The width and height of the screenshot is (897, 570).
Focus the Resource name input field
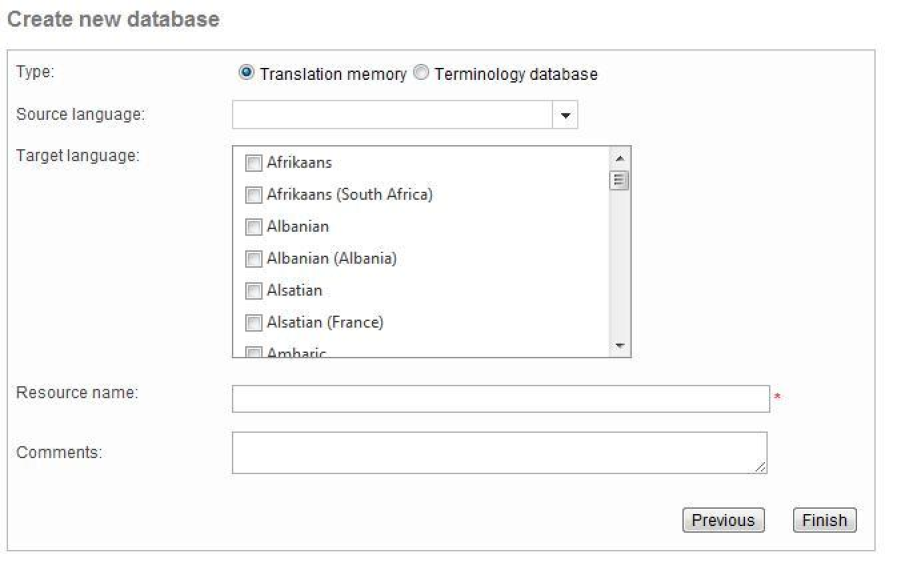pyautogui.click(x=500, y=399)
